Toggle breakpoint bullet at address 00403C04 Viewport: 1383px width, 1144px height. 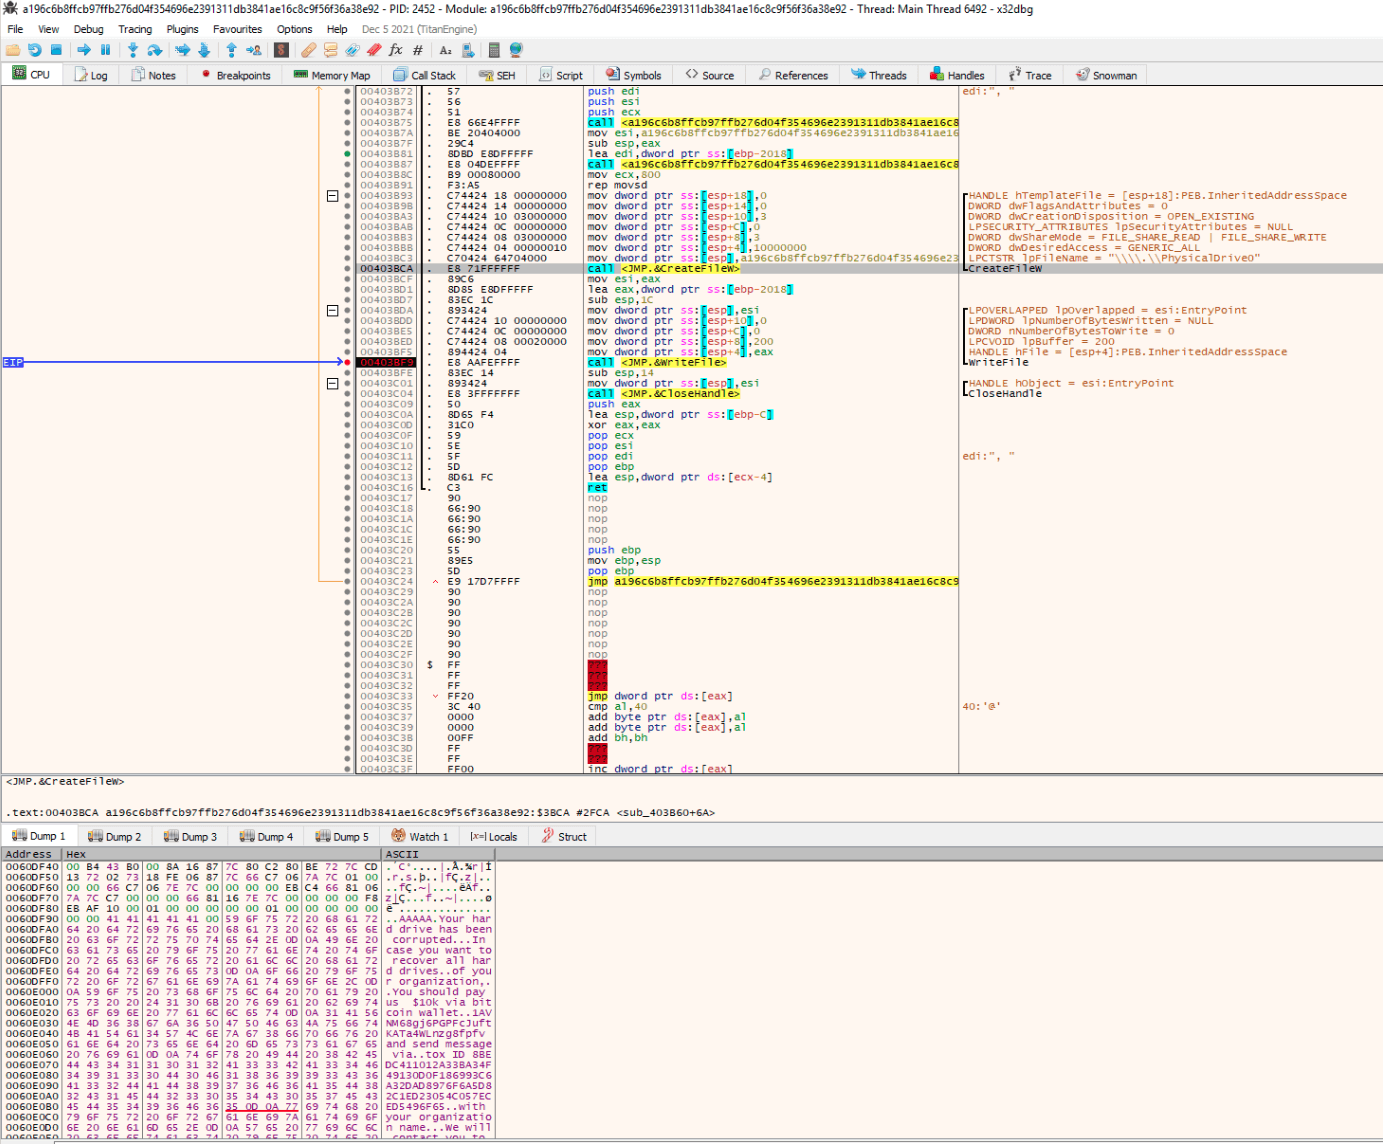[x=348, y=394]
